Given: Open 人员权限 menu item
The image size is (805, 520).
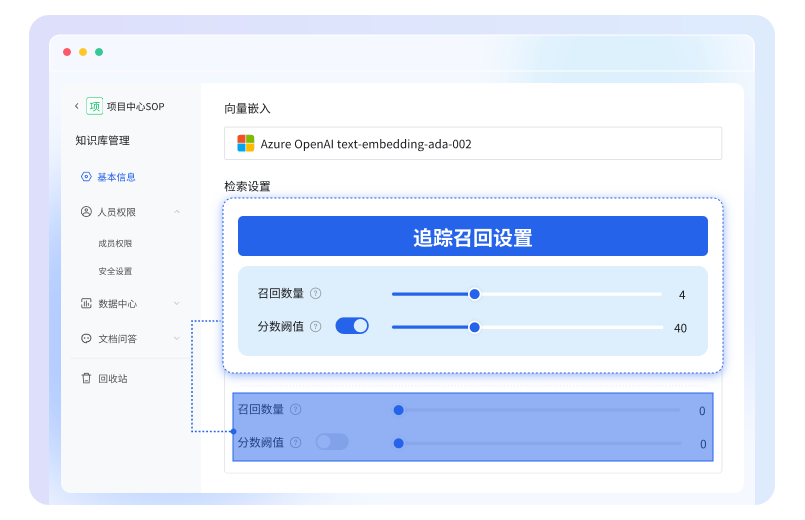Looking at the screenshot, I should pyautogui.click(x=117, y=212).
